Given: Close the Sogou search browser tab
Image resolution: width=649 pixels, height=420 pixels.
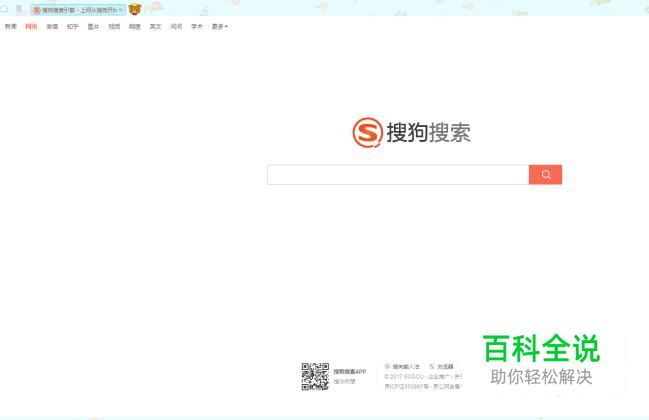Looking at the screenshot, I should (121, 10).
